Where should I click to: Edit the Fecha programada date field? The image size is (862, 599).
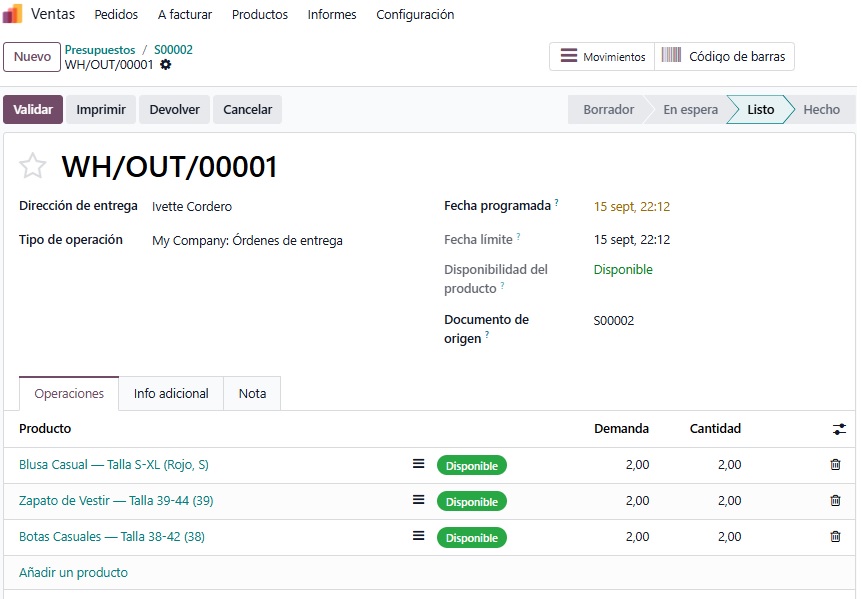coord(632,207)
